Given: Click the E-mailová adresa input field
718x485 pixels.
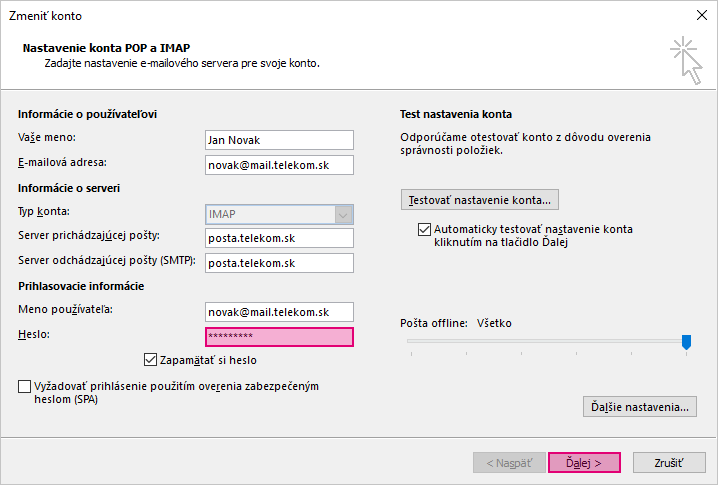Looking at the screenshot, I should tap(279, 165).
